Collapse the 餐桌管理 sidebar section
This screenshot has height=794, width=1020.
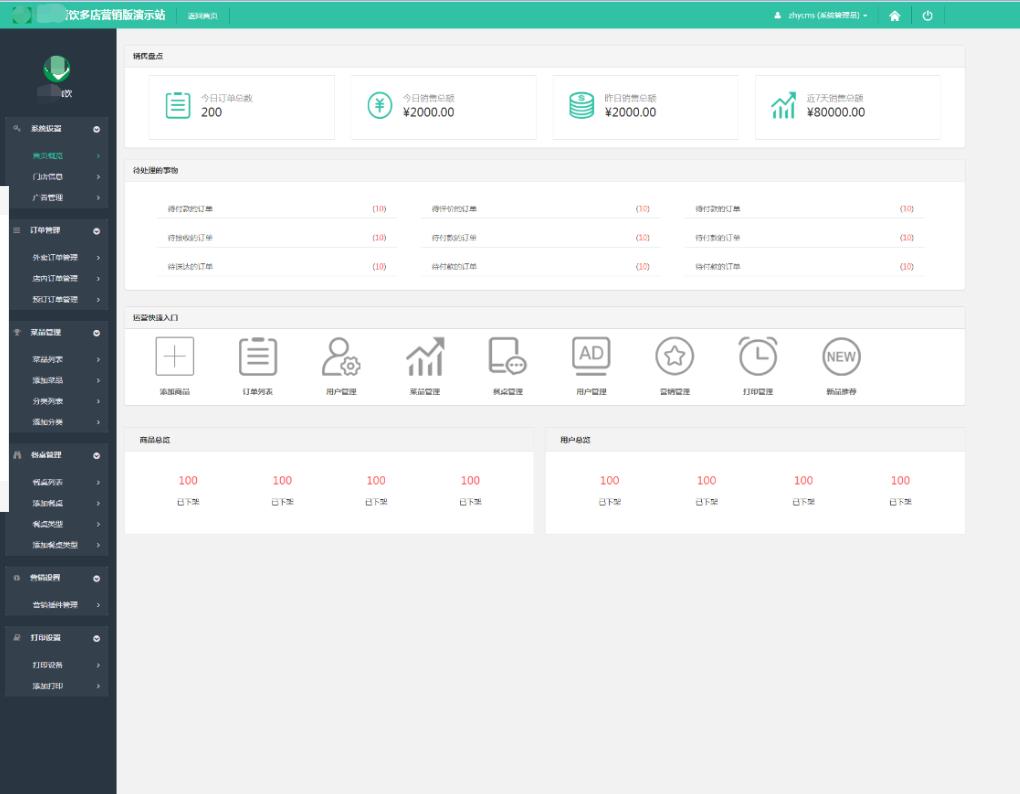tap(96, 455)
